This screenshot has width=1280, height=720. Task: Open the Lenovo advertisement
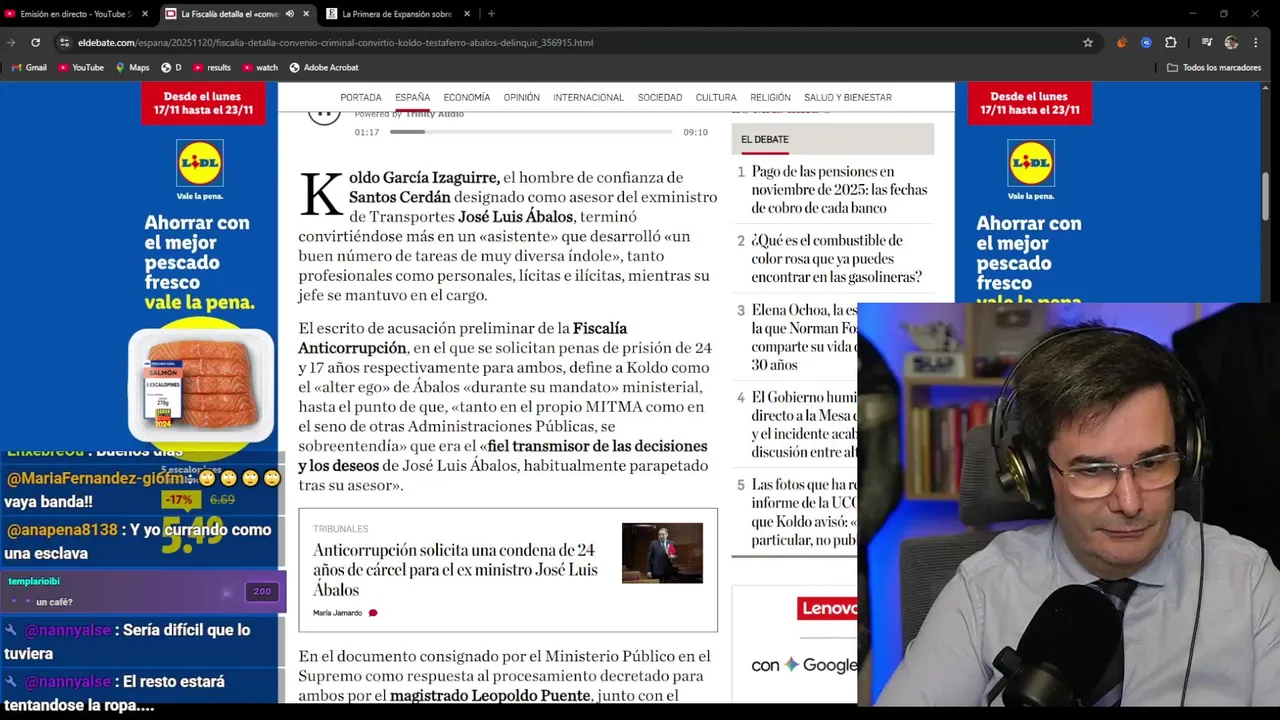point(827,608)
